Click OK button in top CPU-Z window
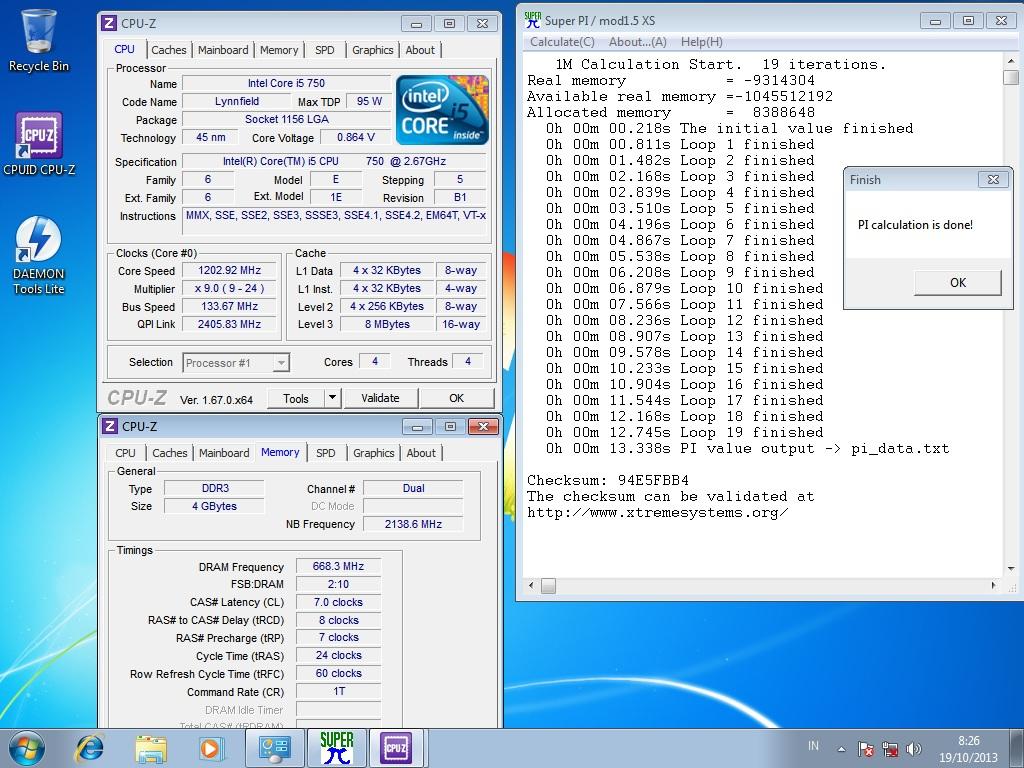 (x=456, y=398)
